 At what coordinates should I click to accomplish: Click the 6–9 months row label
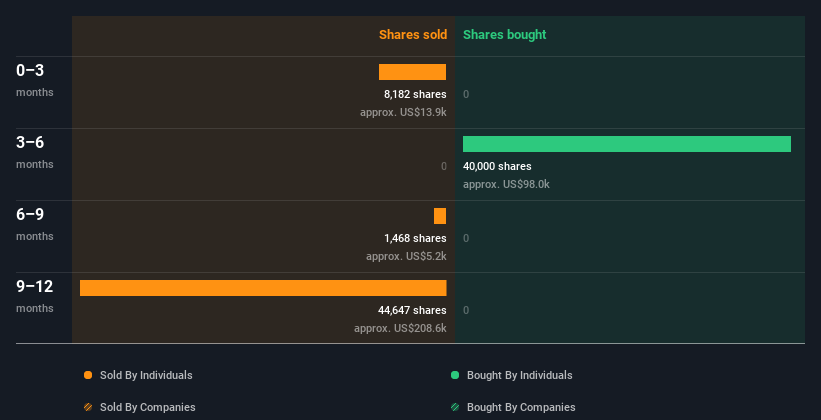click(x=35, y=224)
